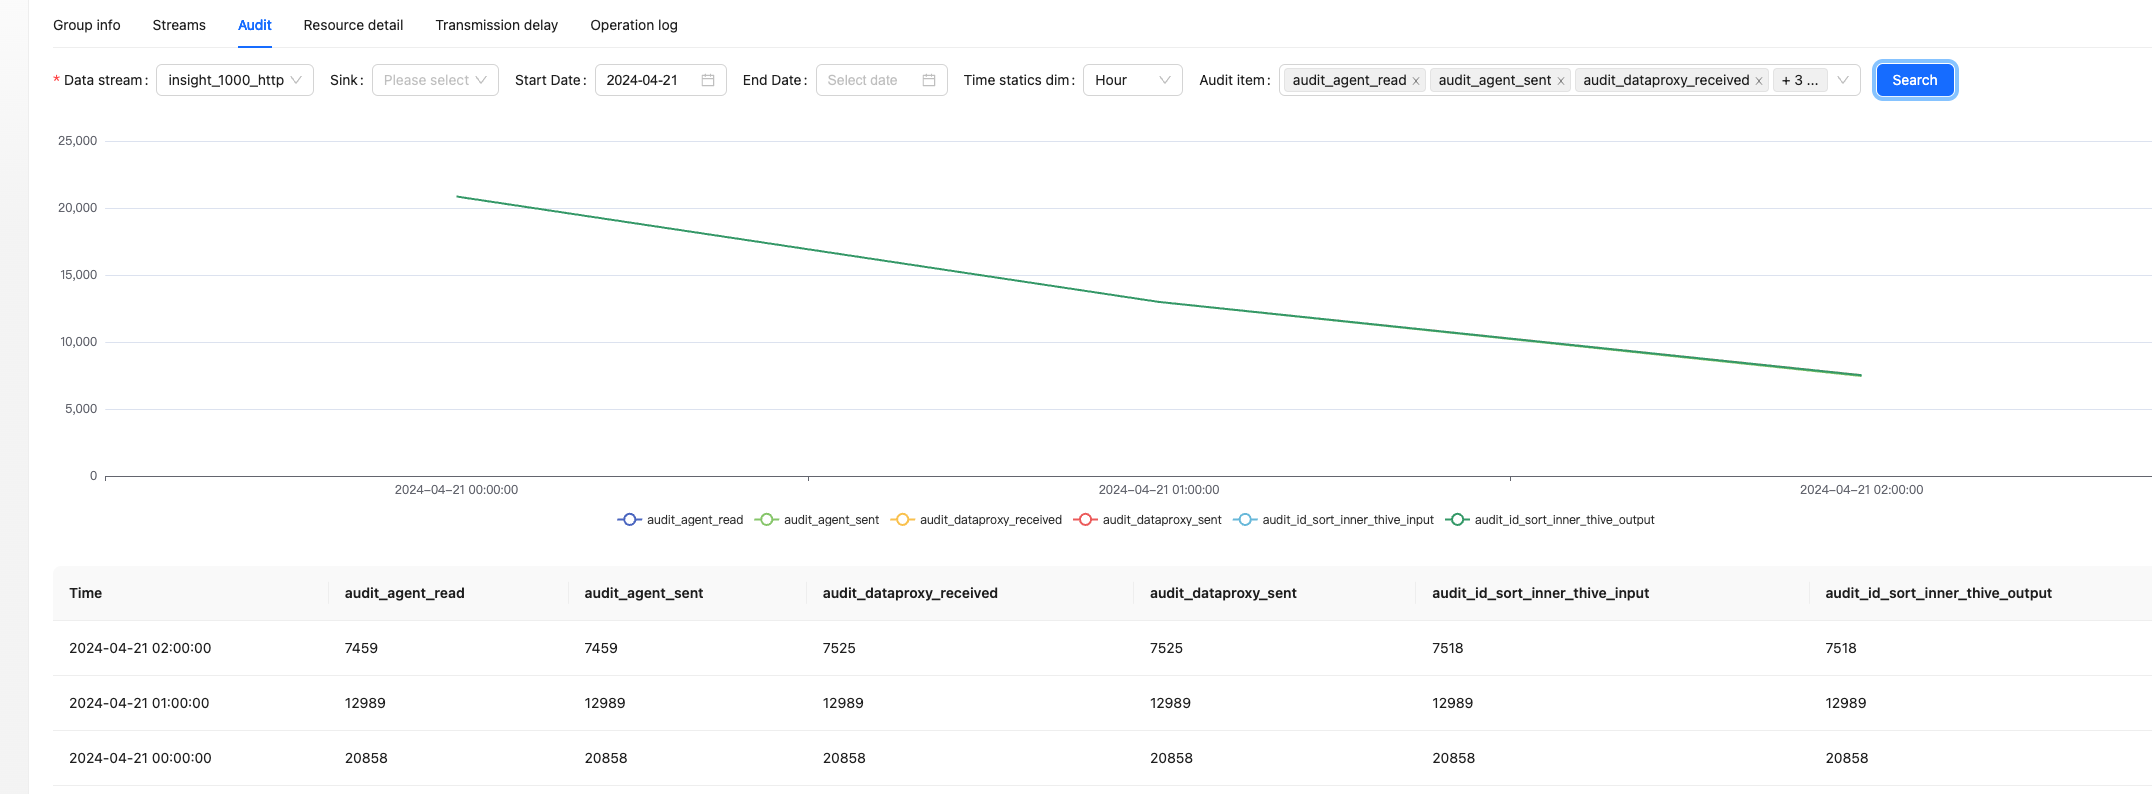Remove audit_dataproxy_received tag via its x
The image size is (2152, 794).
[1759, 81]
